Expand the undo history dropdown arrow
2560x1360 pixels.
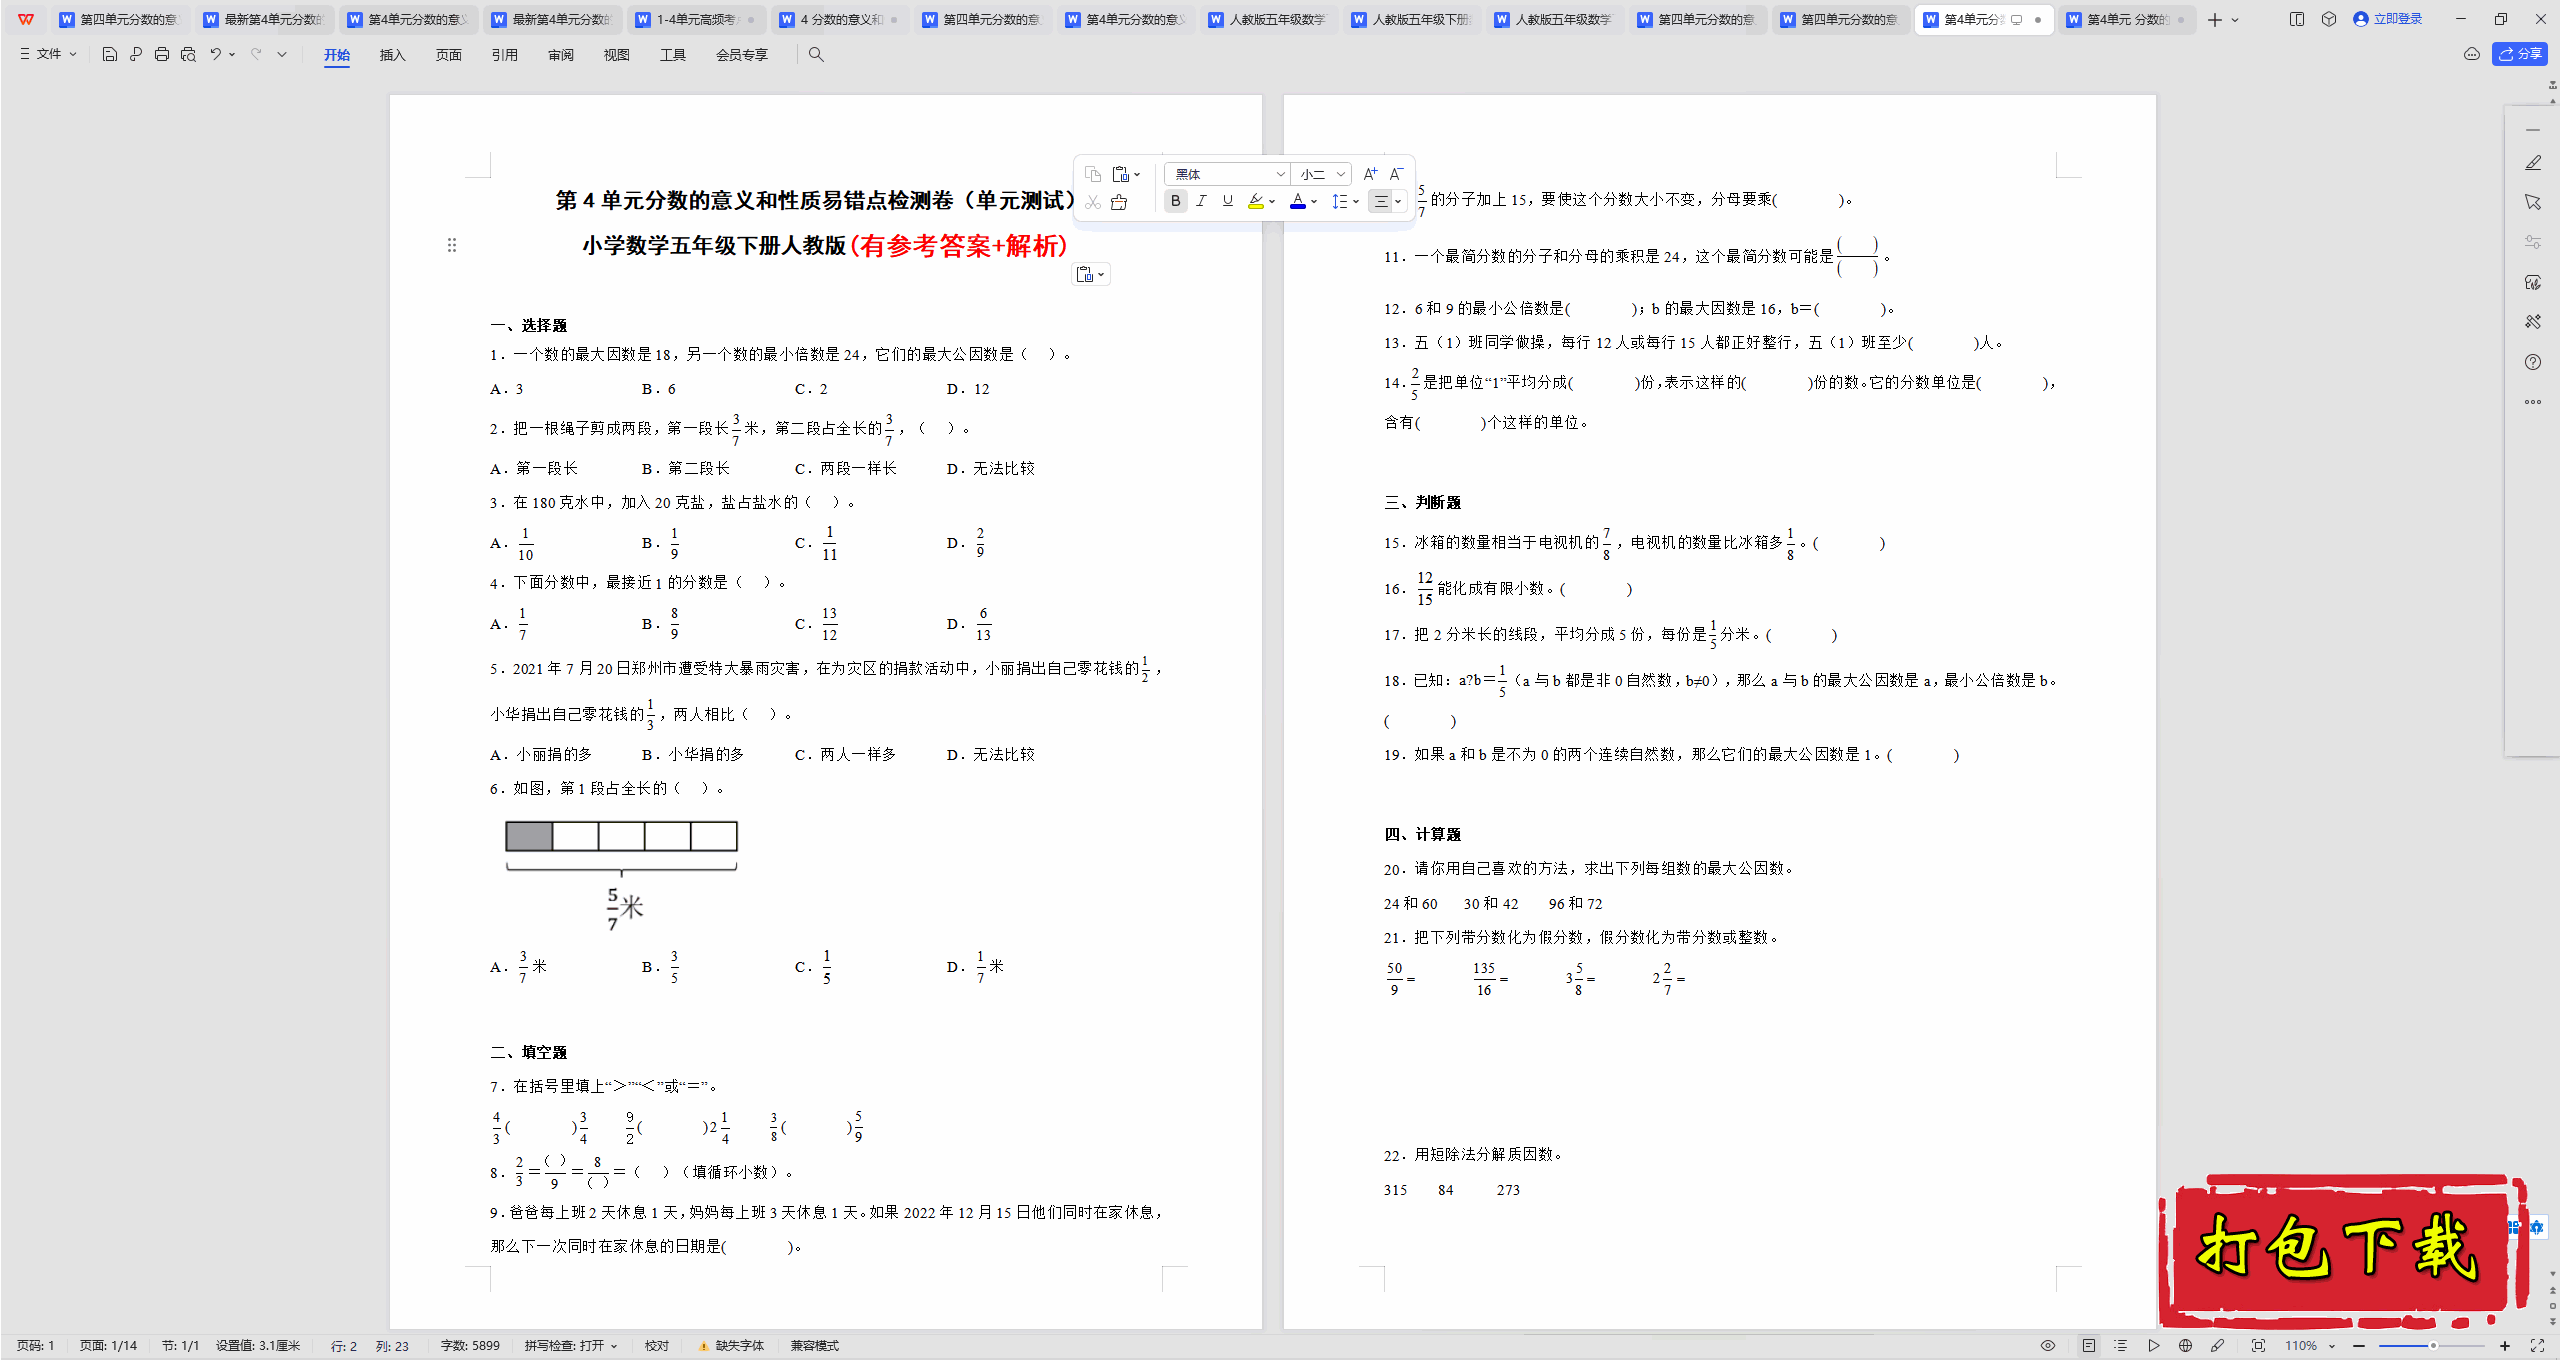[x=232, y=54]
